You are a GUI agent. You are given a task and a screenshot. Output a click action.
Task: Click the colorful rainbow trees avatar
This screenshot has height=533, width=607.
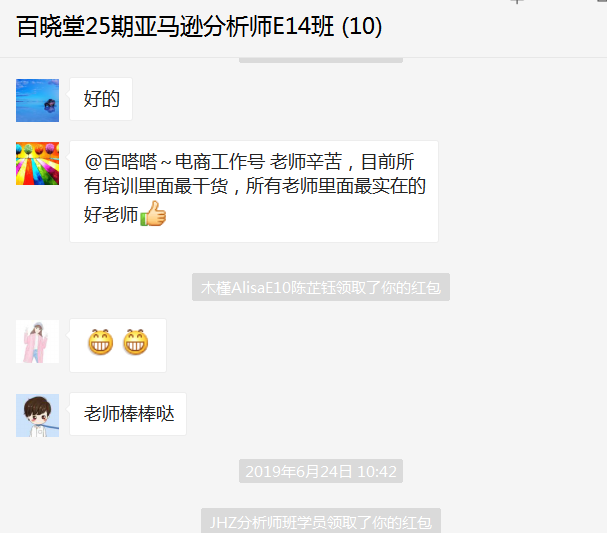coord(38,163)
